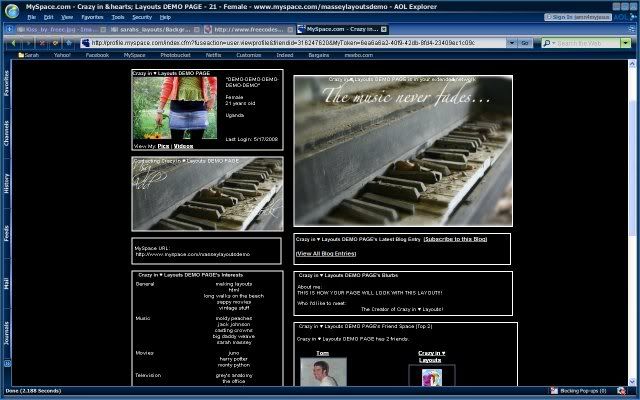Click the Videos link under profile photo
The image size is (640, 400).
[x=183, y=146]
